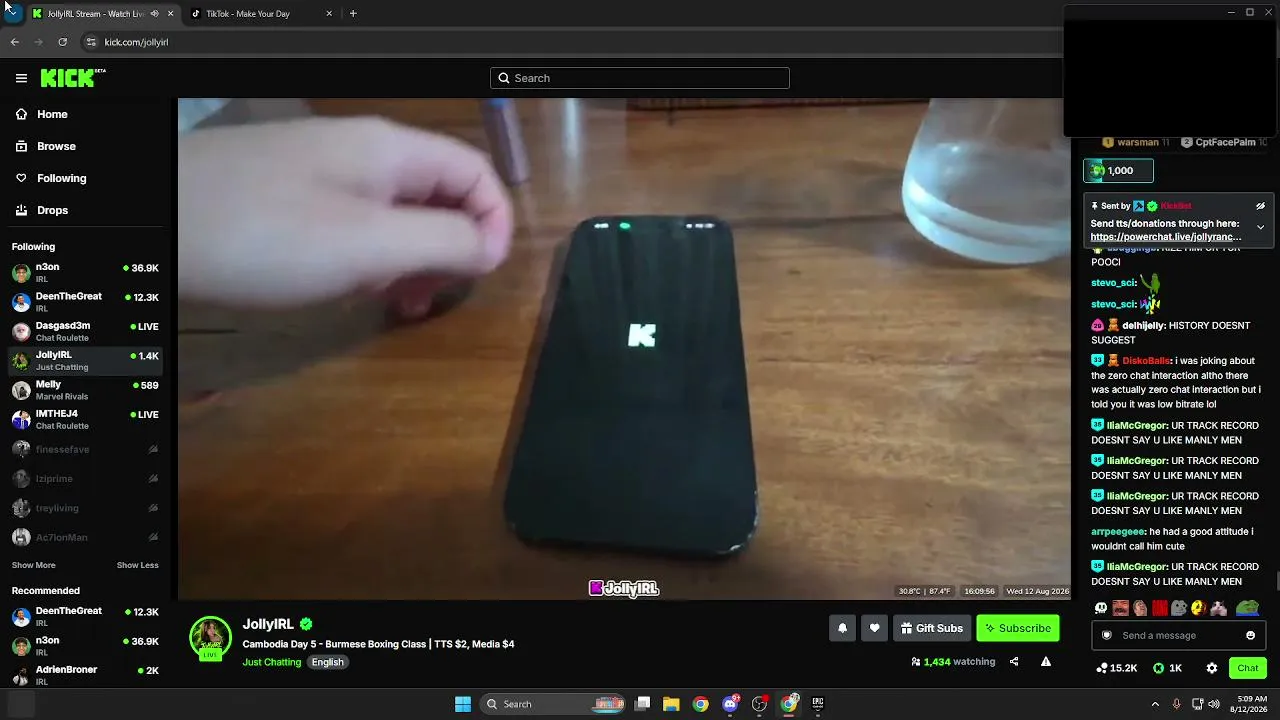Open Browse in the sidebar
This screenshot has height=720, width=1280.
[56, 146]
